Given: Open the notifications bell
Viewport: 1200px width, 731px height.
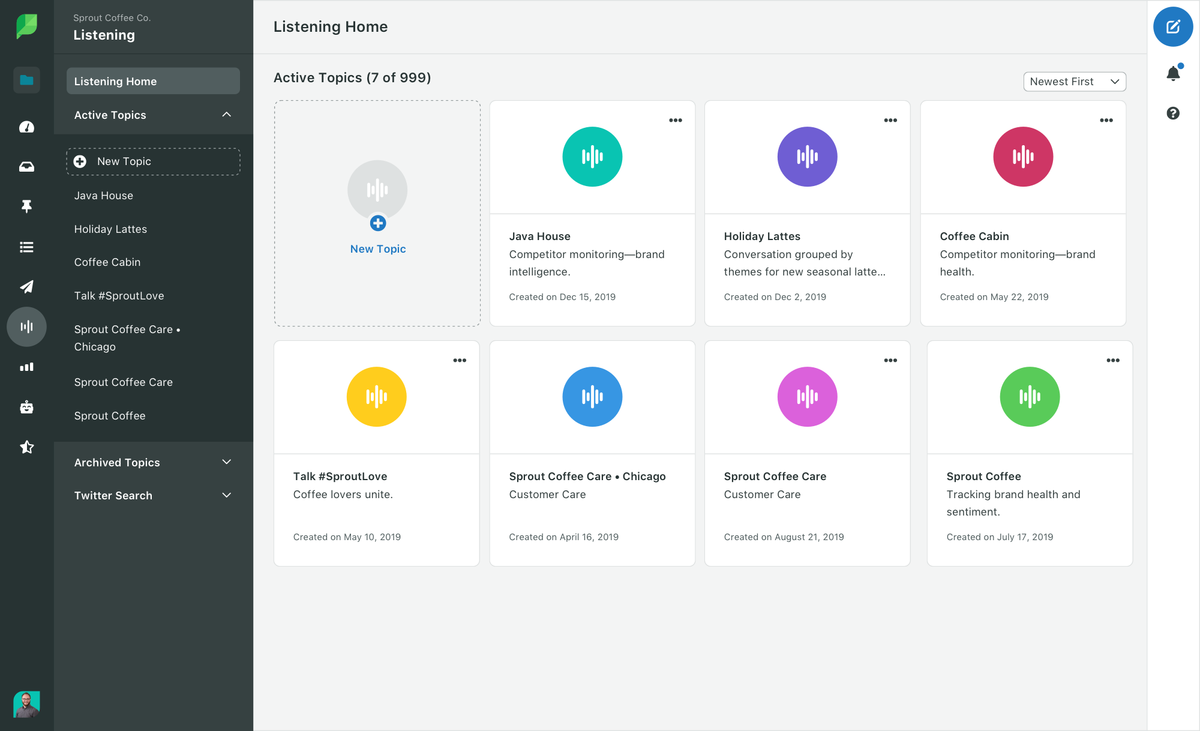Looking at the screenshot, I should [x=1174, y=73].
